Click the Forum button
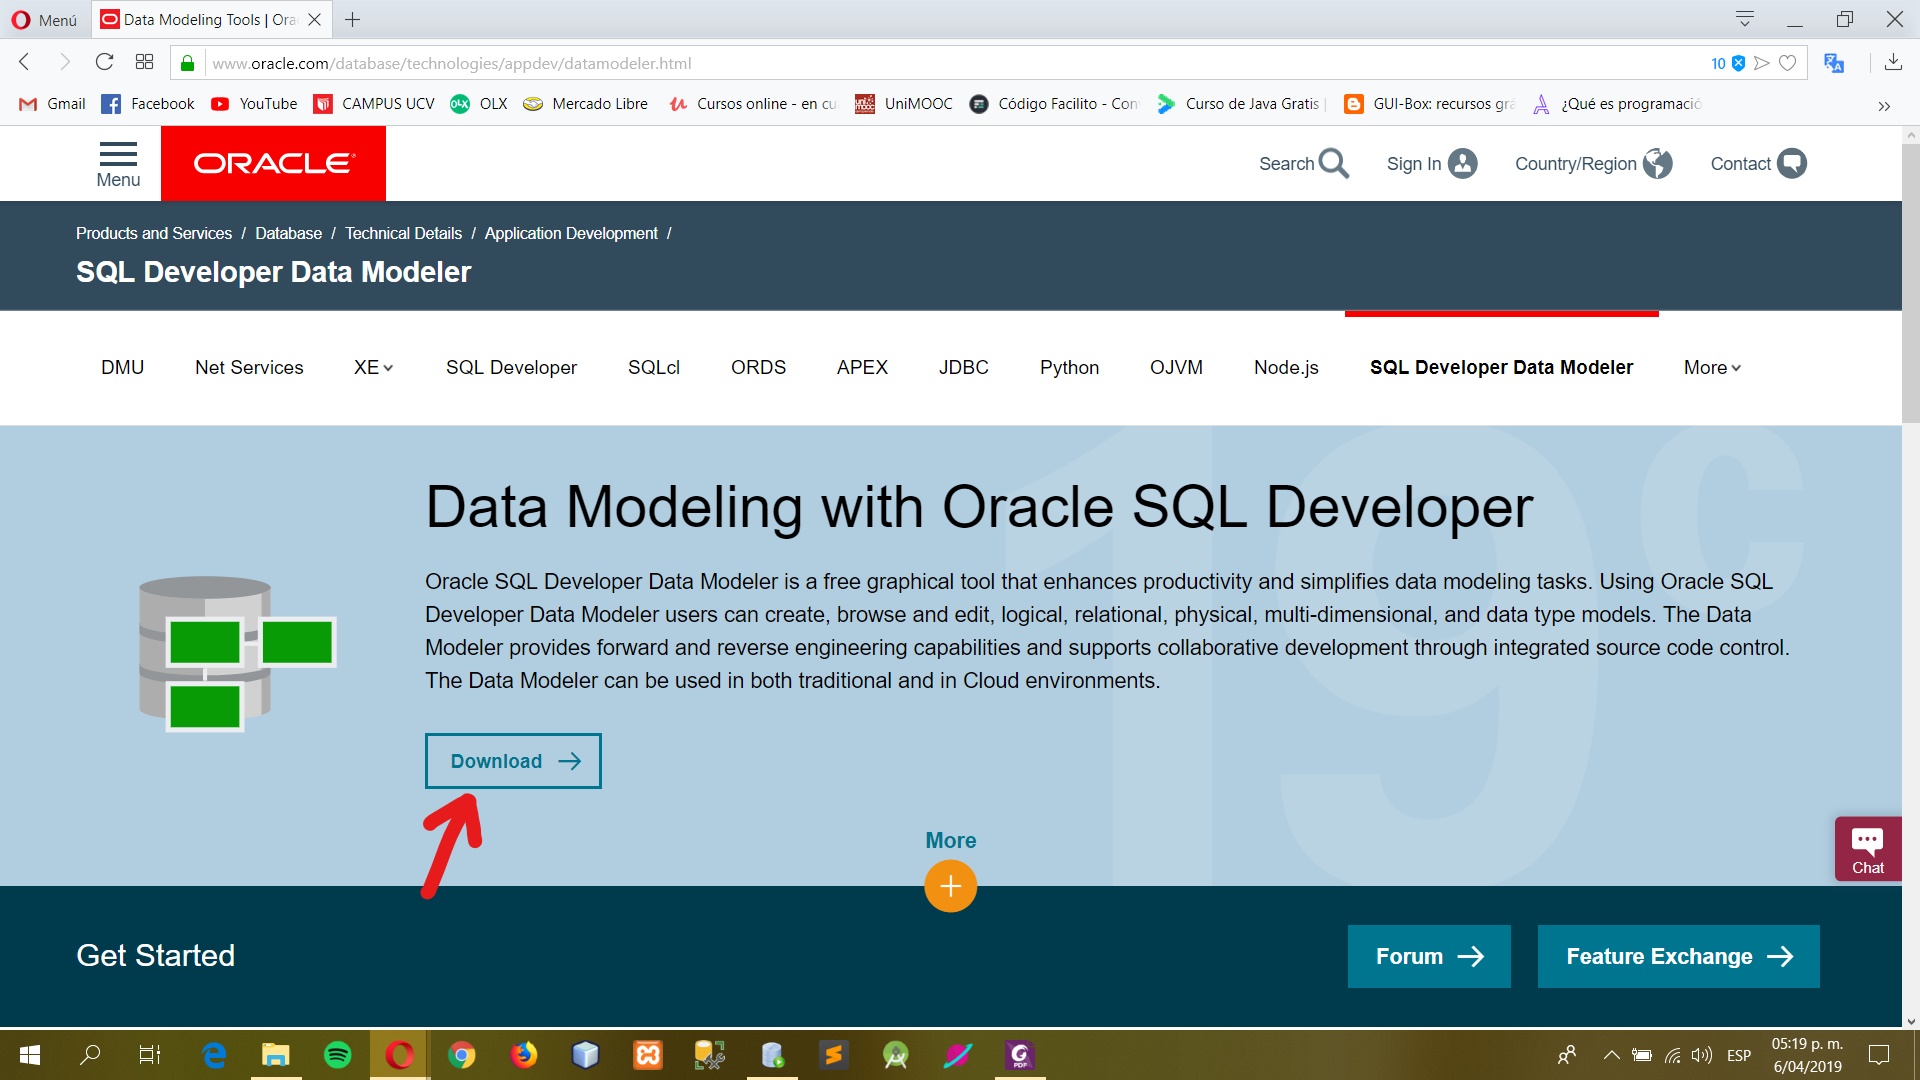Image resolution: width=1920 pixels, height=1080 pixels. click(x=1428, y=956)
